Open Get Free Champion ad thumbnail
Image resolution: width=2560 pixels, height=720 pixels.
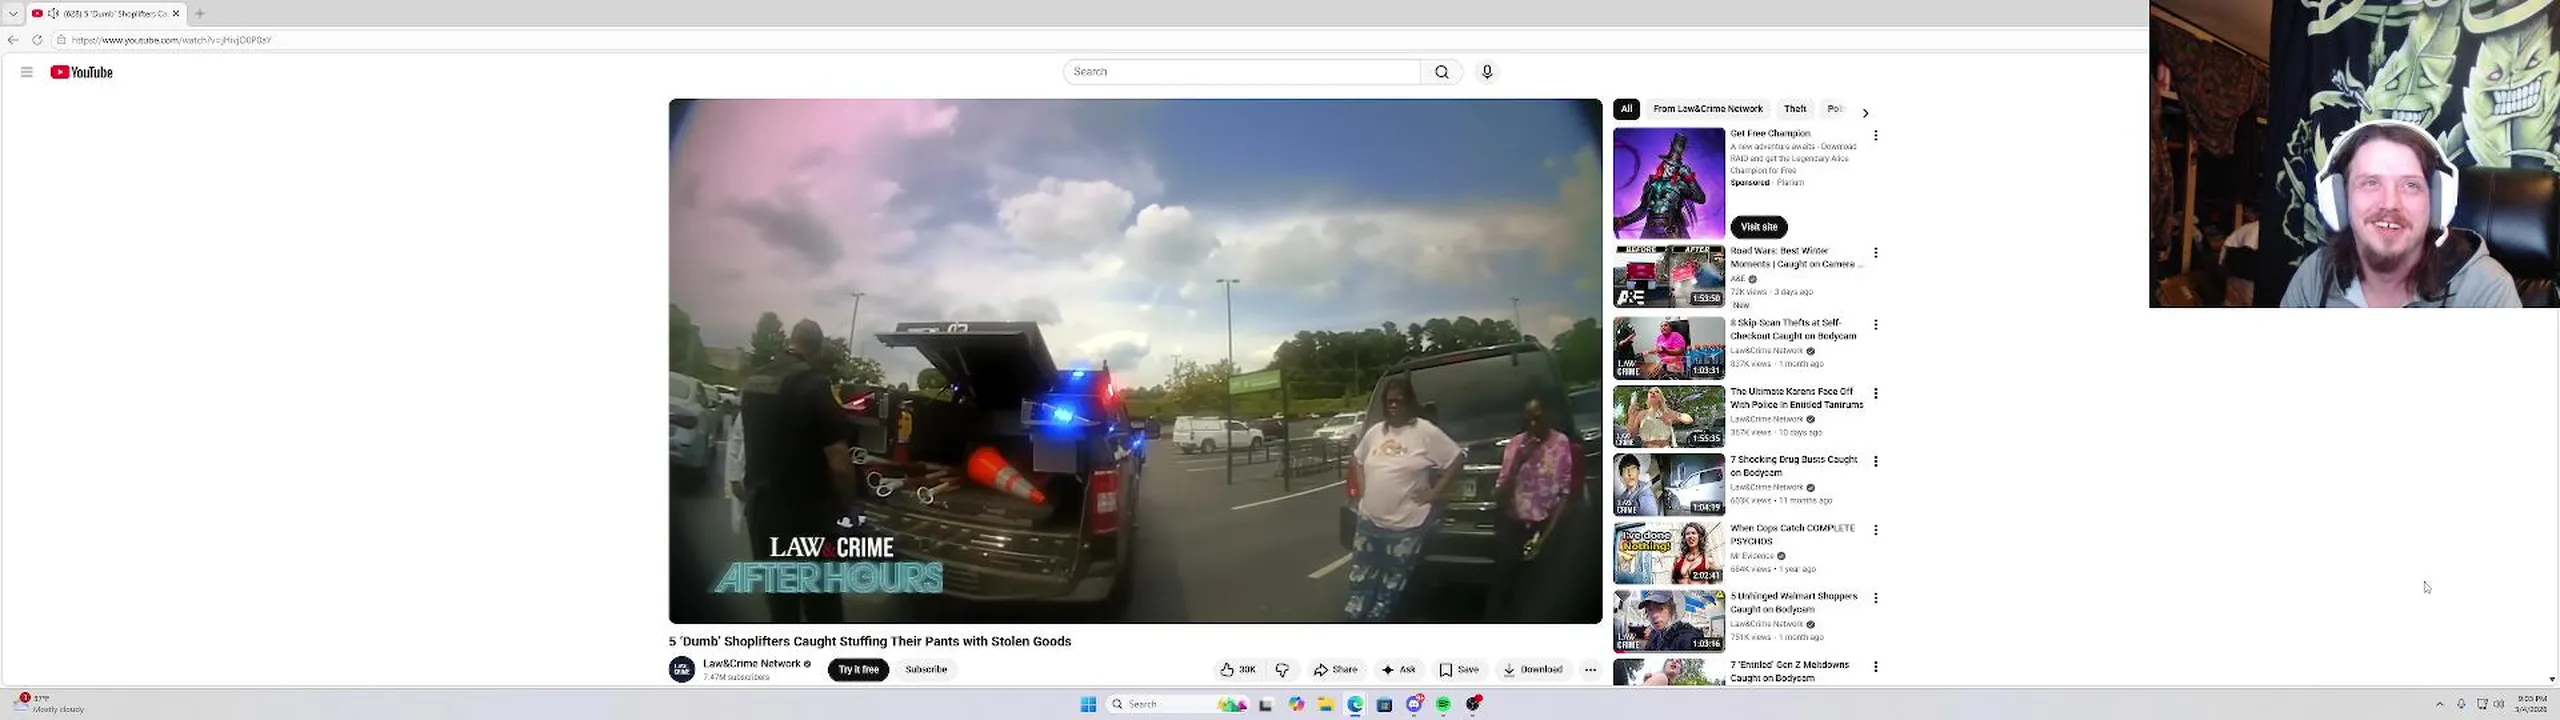[x=1669, y=183]
